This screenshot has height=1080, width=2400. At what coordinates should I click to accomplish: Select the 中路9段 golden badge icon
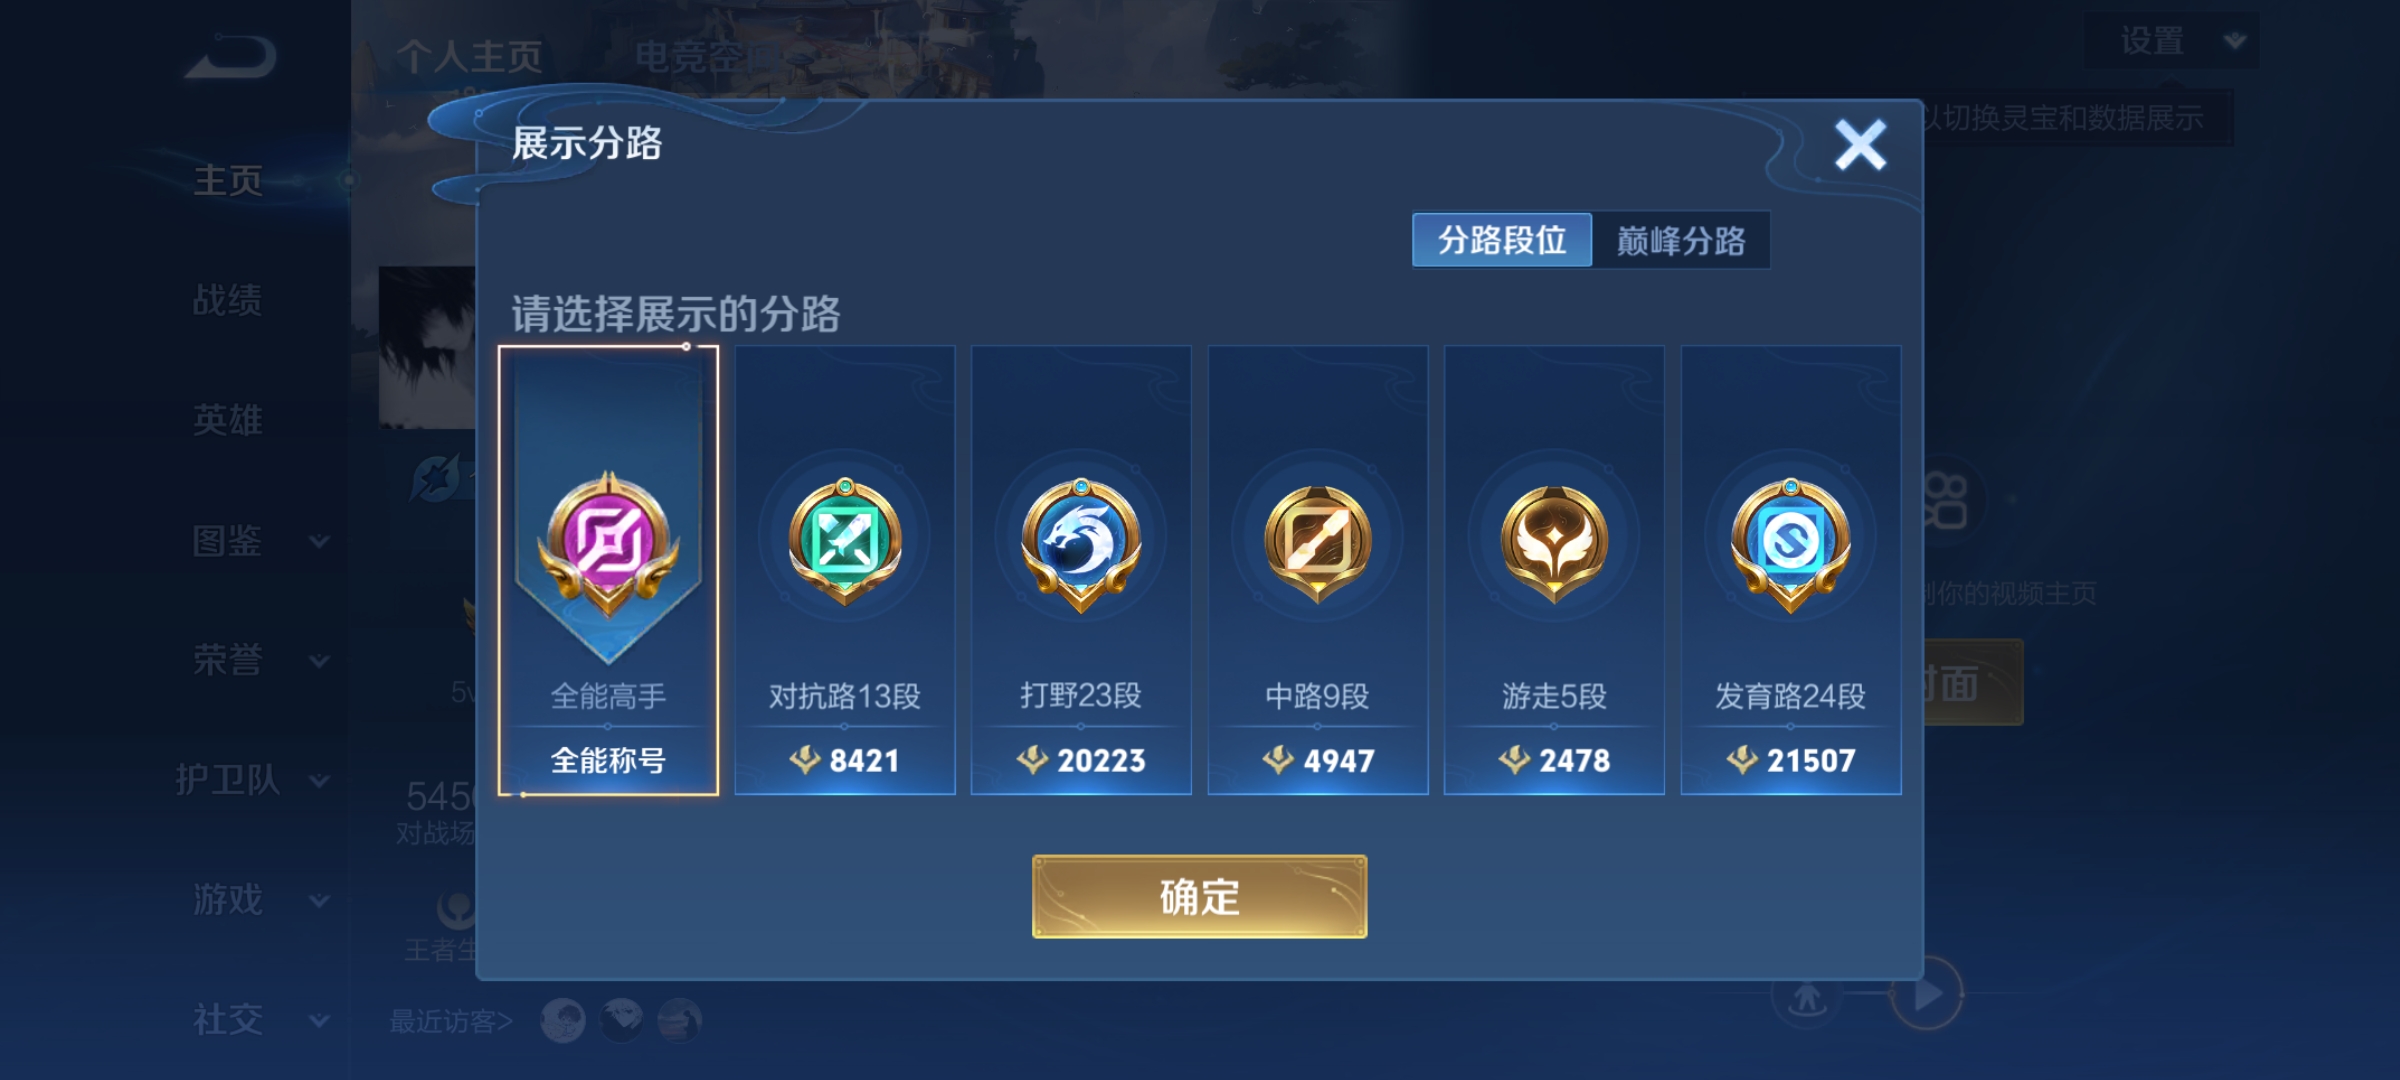coord(1318,543)
